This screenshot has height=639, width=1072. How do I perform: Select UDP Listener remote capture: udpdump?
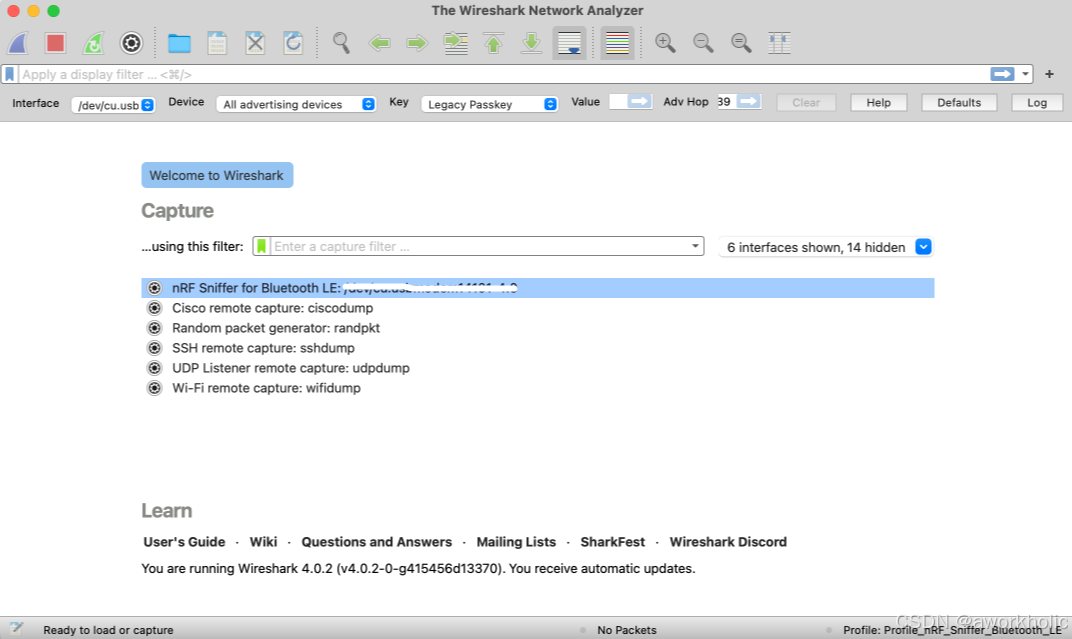click(537, 368)
